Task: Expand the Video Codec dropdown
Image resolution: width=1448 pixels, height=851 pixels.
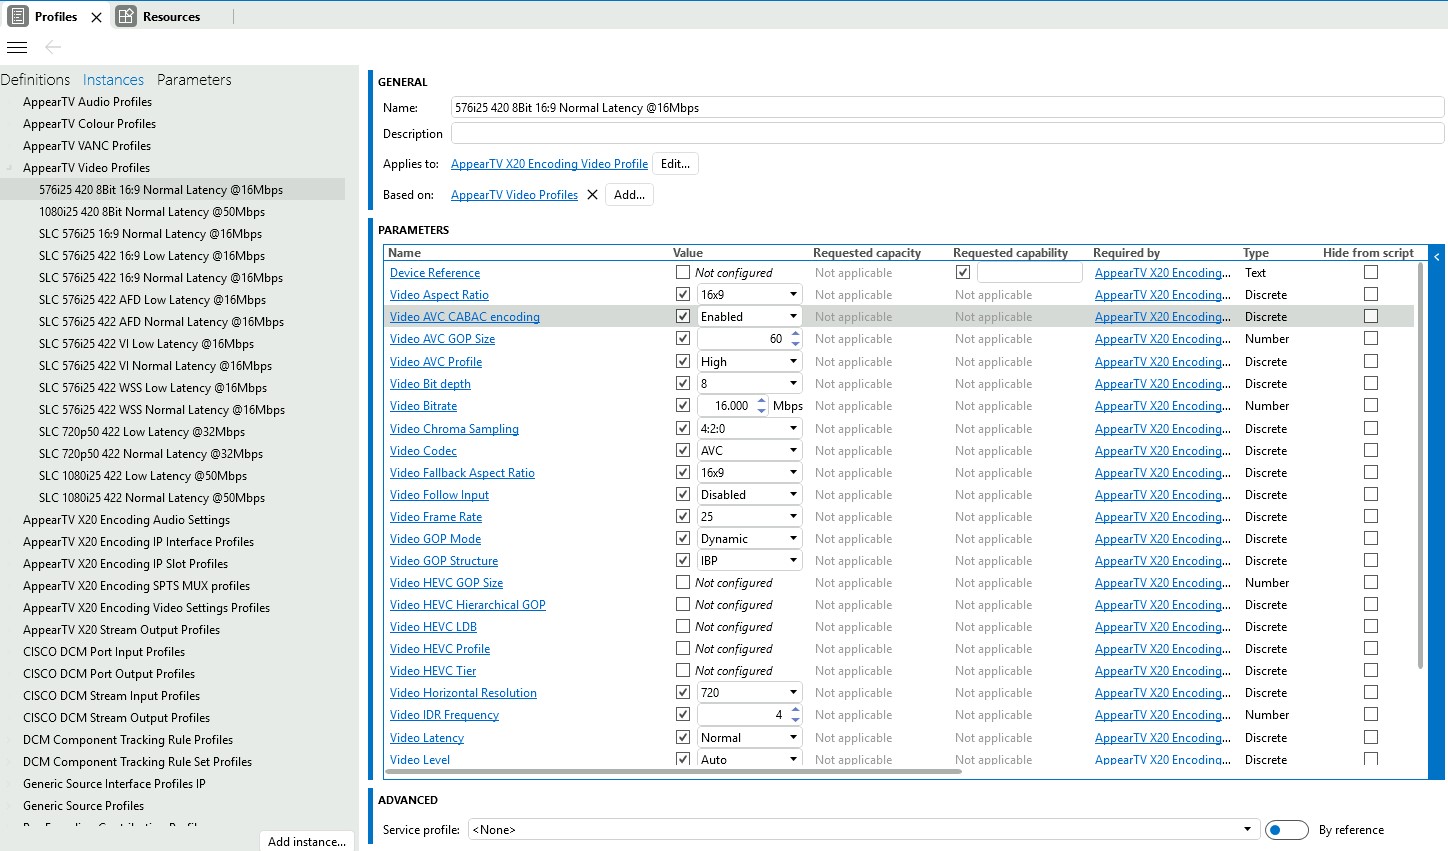Action: [x=793, y=451]
